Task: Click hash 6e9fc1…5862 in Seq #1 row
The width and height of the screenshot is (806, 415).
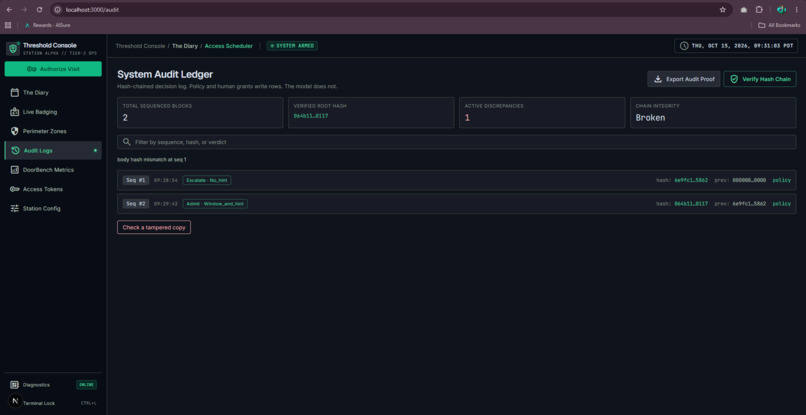Action: click(691, 181)
